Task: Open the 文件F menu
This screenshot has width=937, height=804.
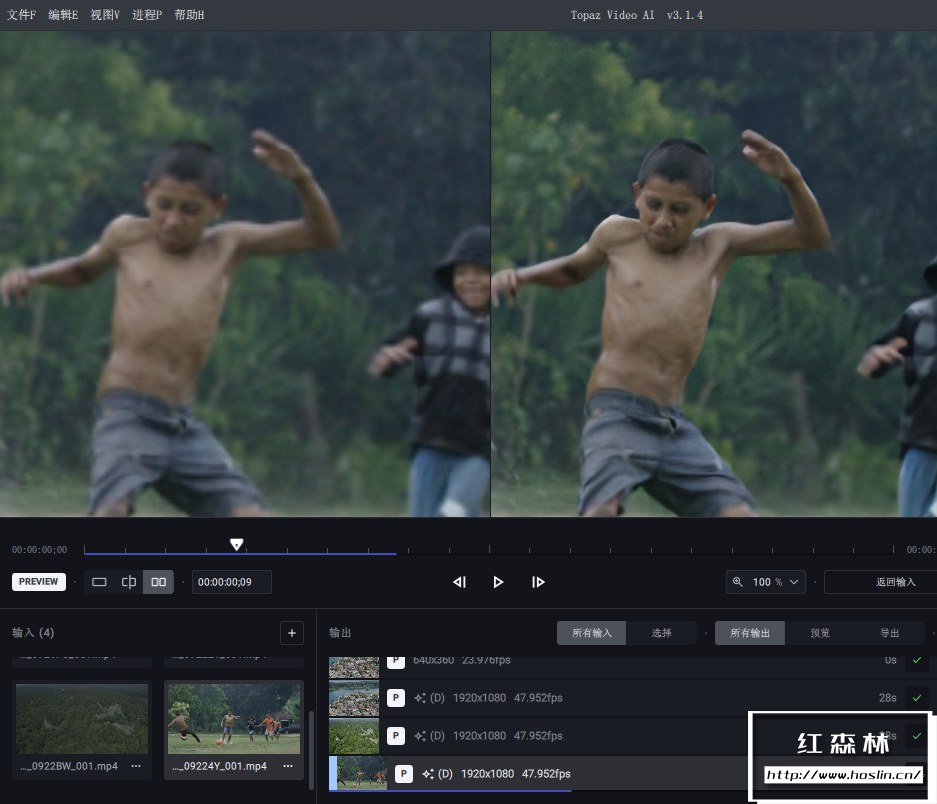Action: (22, 15)
